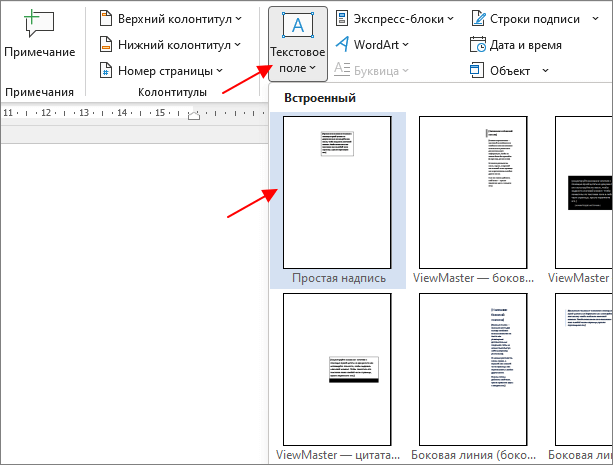Click the Текстовое поле text box icon
The height and width of the screenshot is (465, 613).
[x=298, y=25]
